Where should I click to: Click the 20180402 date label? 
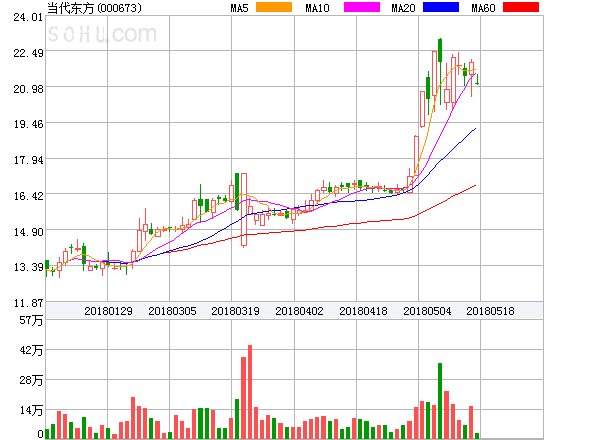(299, 311)
